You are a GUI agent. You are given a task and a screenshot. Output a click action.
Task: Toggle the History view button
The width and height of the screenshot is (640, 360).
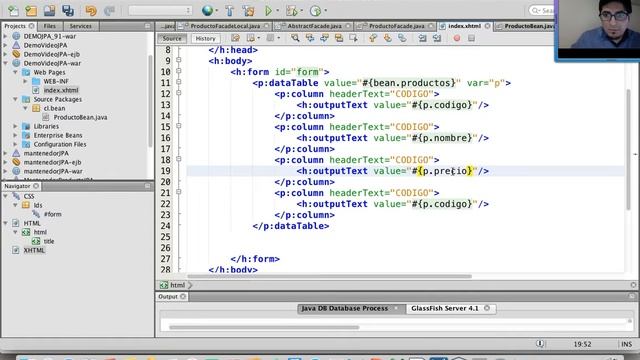click(205, 38)
